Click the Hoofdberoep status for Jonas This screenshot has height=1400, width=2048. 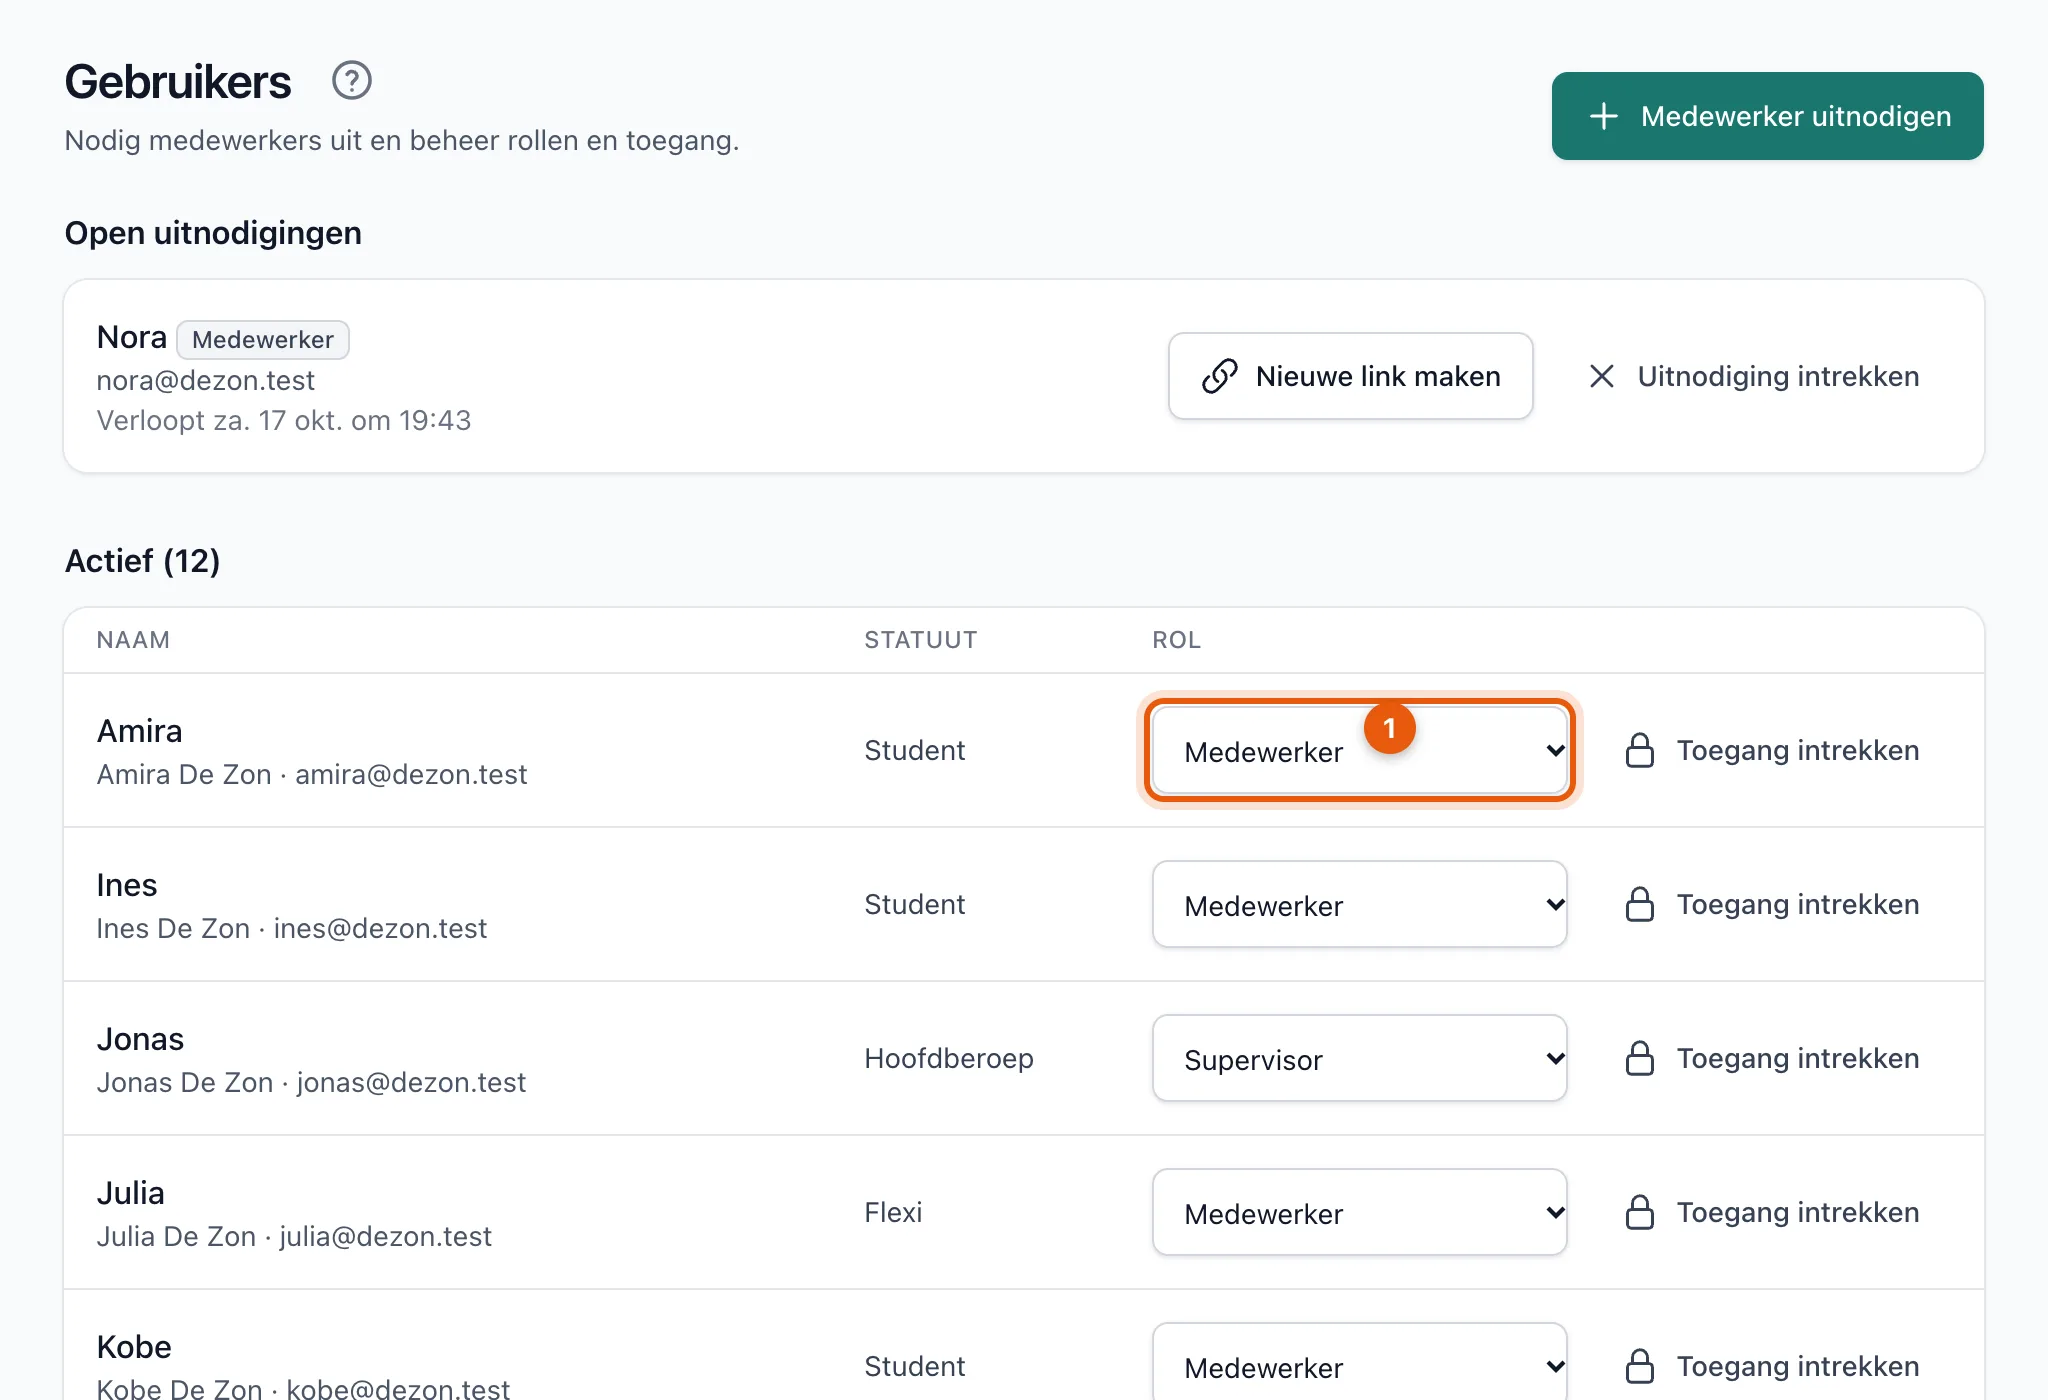[949, 1058]
